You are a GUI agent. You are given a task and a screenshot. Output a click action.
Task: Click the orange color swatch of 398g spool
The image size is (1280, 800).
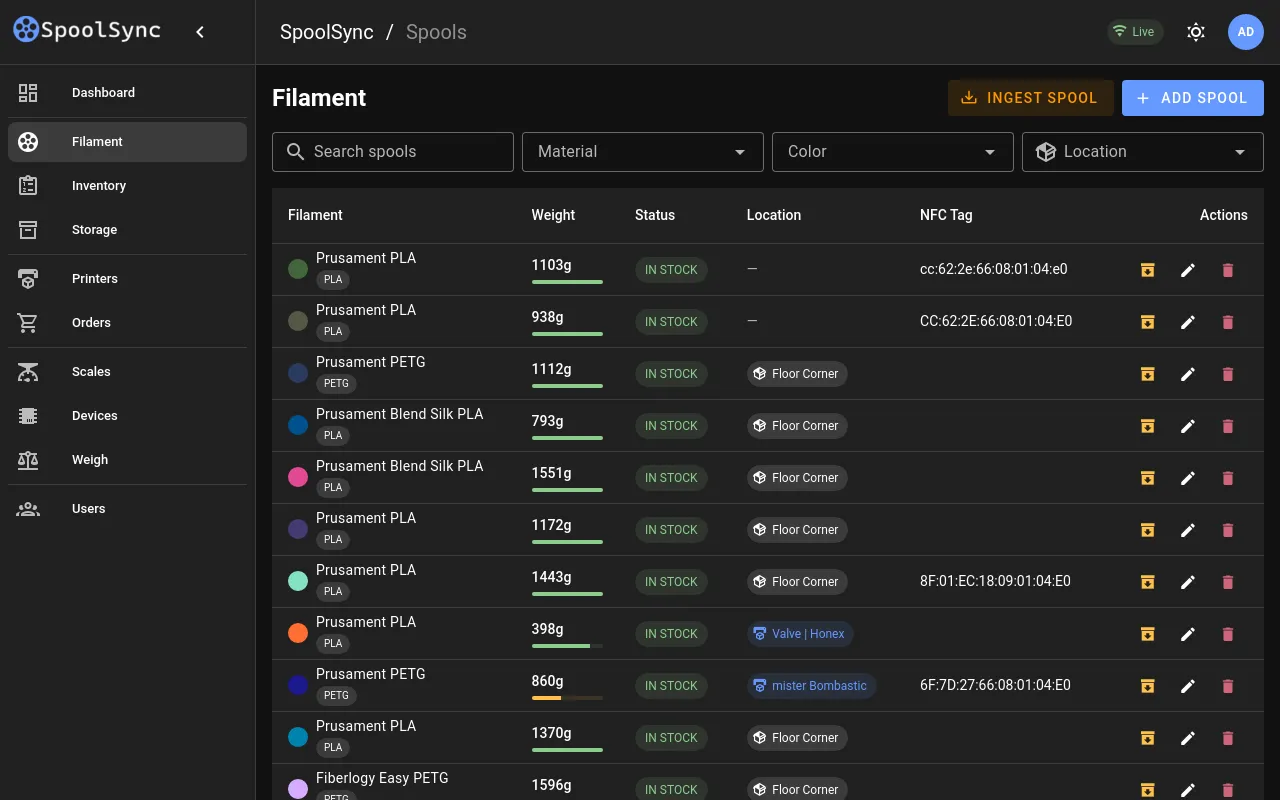tap(298, 633)
